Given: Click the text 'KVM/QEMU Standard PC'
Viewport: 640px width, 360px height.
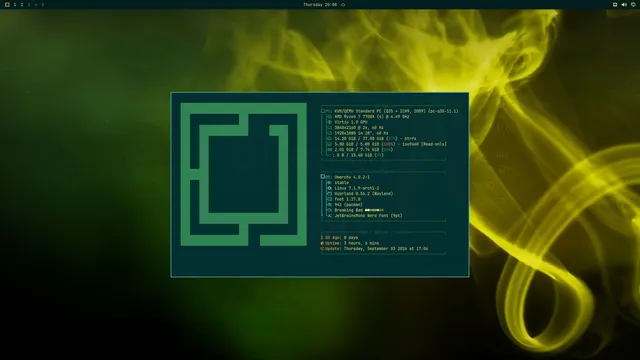Looking at the screenshot, I should coord(358,111).
